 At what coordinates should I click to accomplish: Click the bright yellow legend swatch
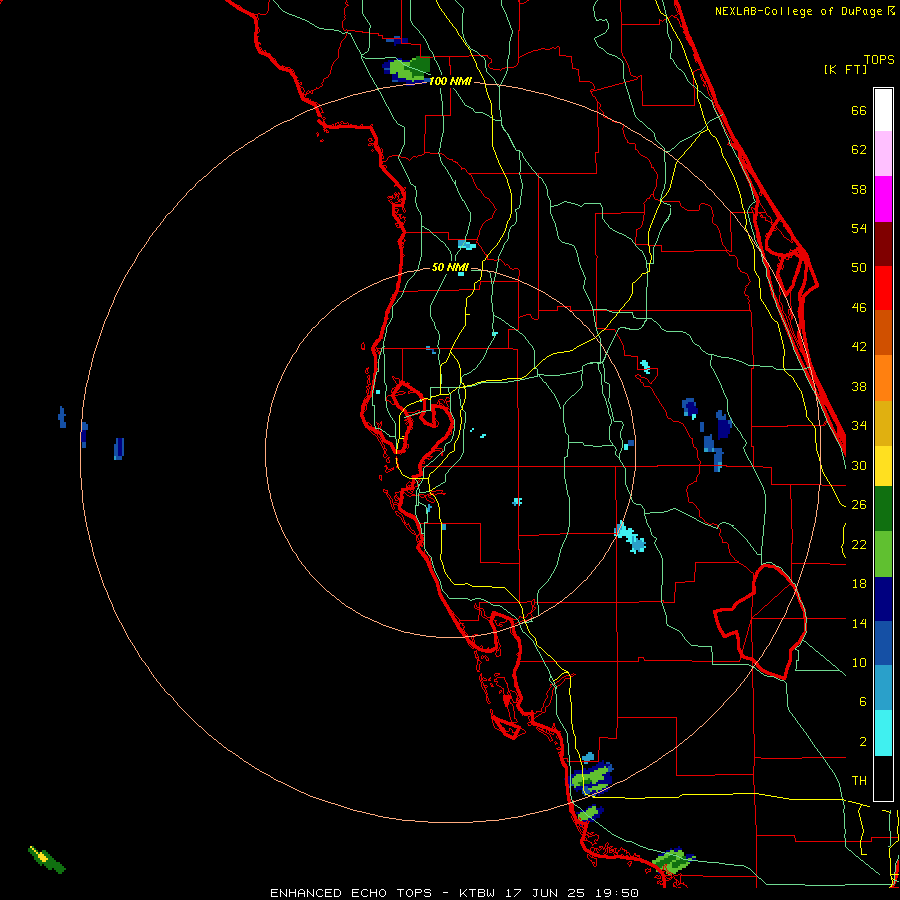click(883, 466)
